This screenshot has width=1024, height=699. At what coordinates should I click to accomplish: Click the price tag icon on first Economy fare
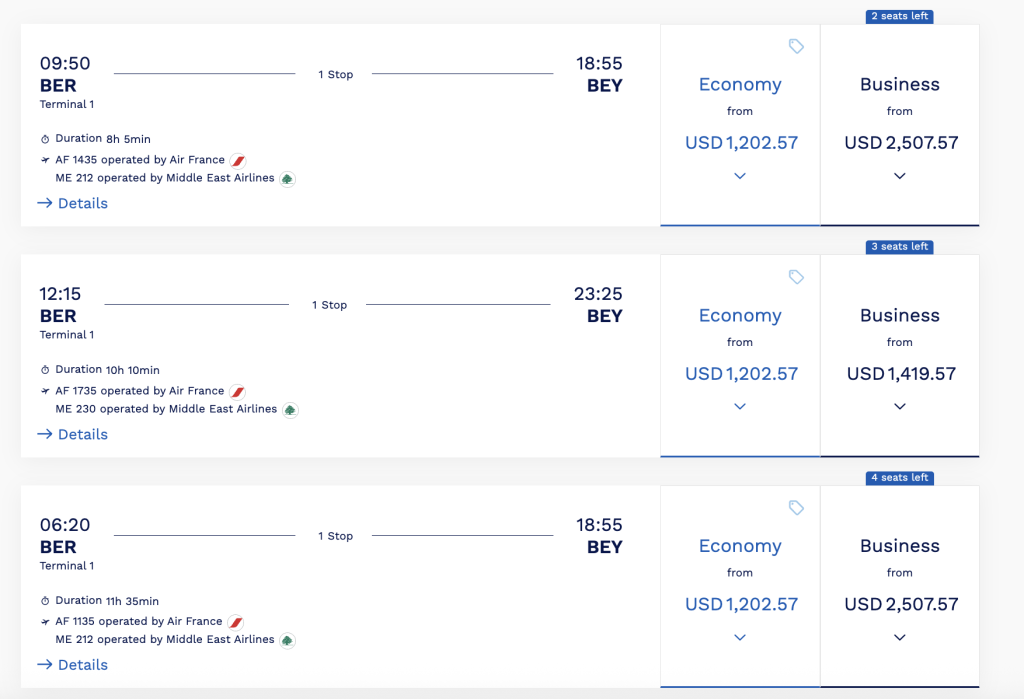click(795, 46)
